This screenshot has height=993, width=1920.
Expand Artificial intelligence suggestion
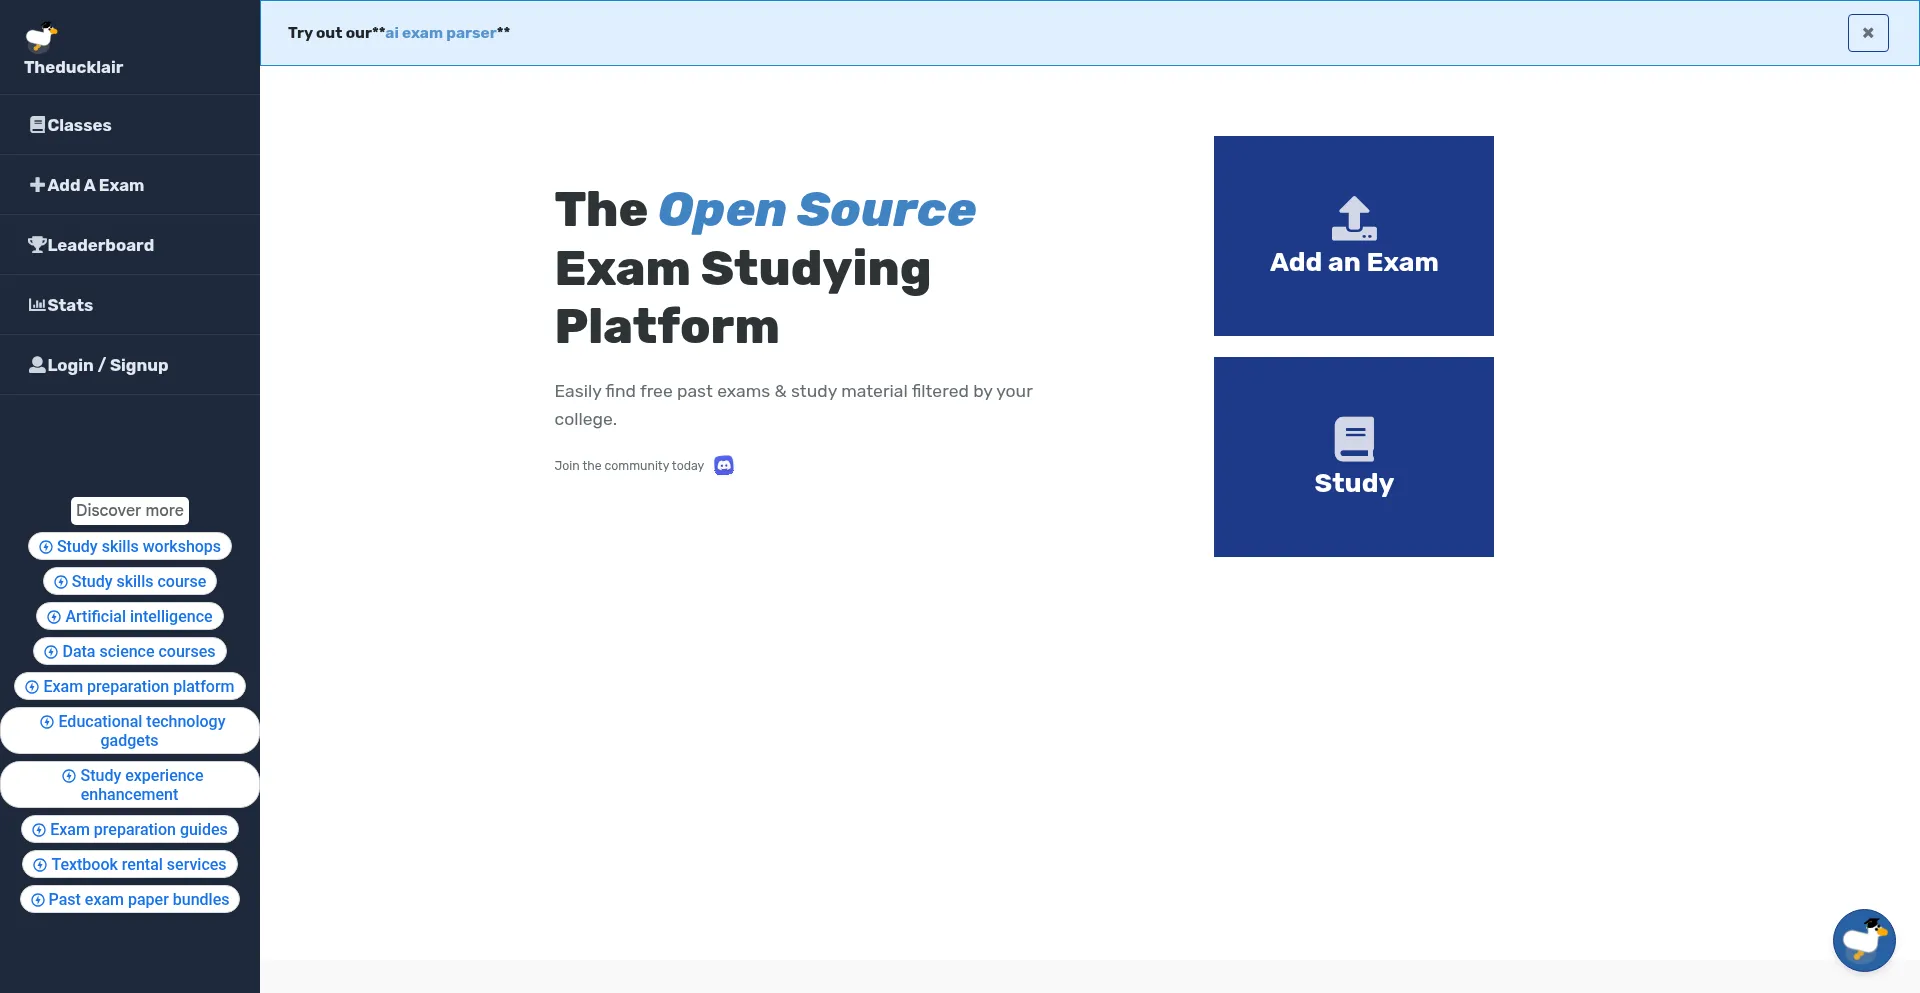(x=130, y=616)
